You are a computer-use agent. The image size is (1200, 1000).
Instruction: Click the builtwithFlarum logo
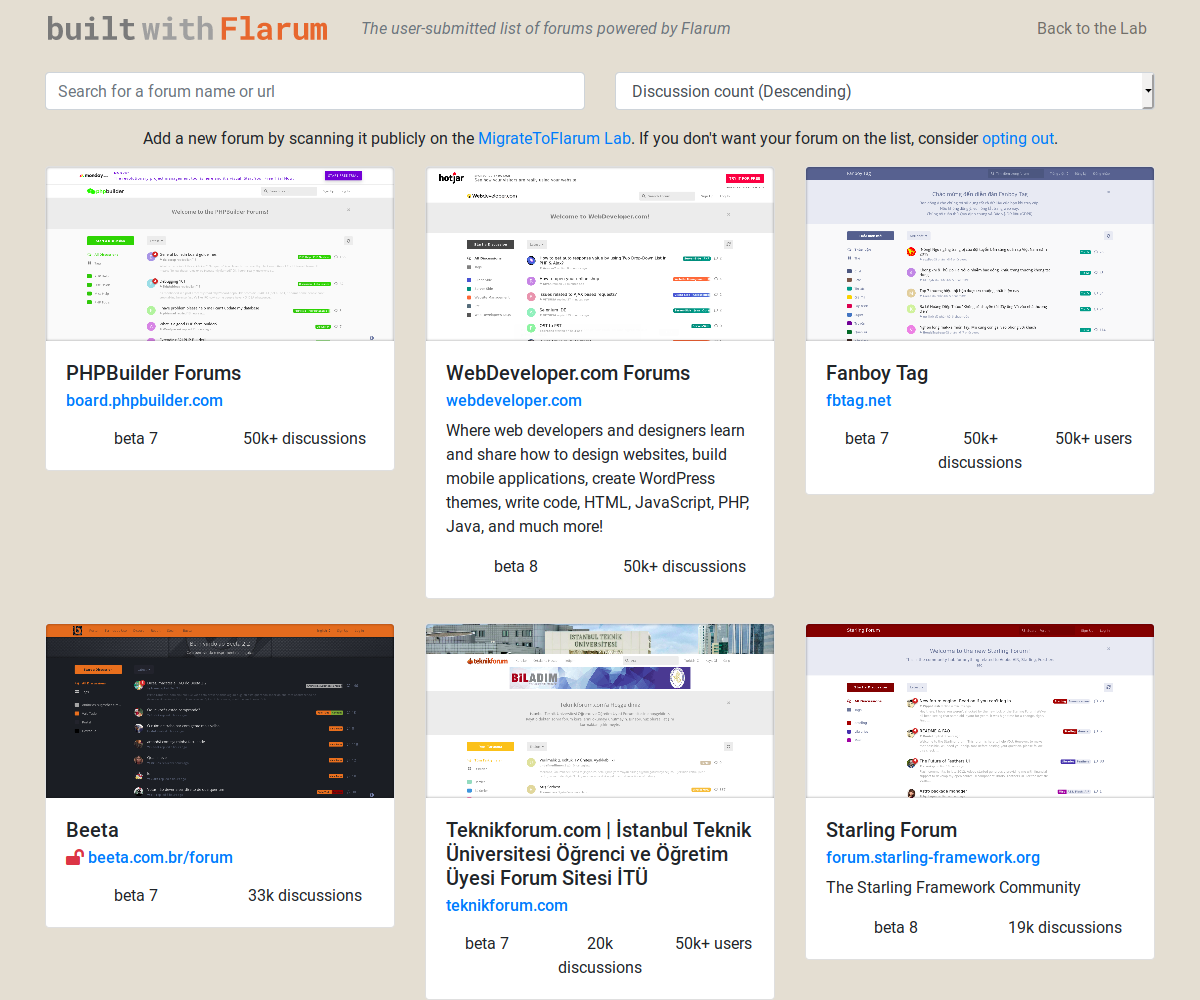pyautogui.click(x=186, y=28)
